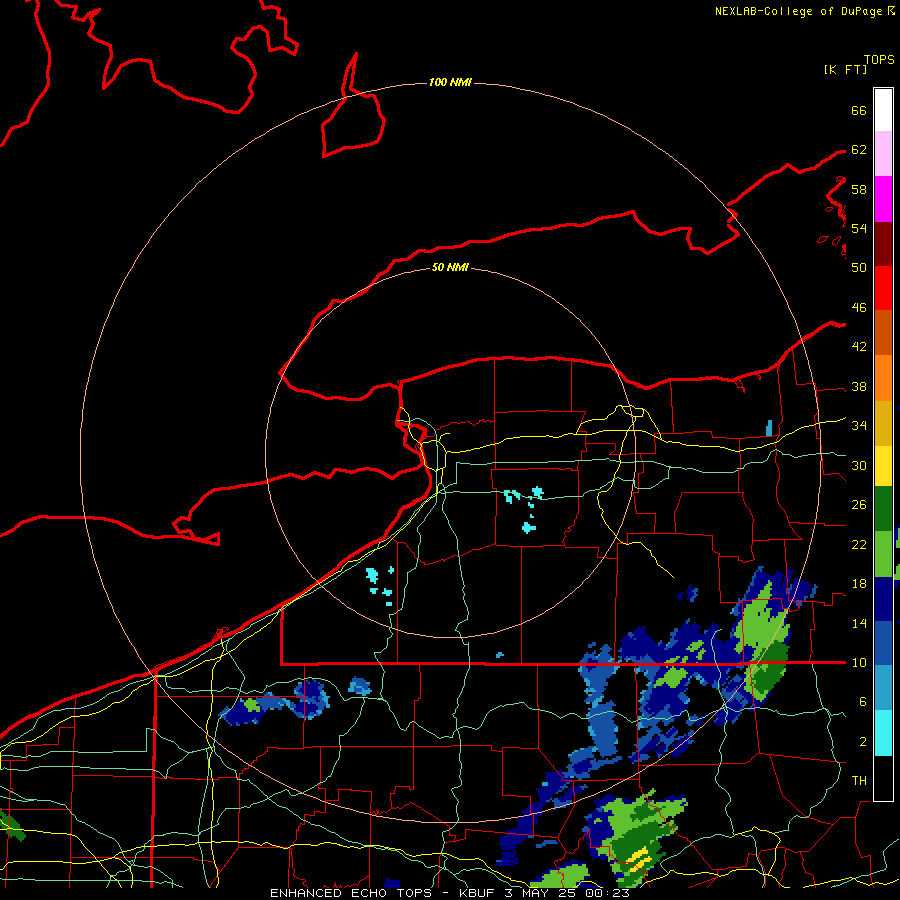Image resolution: width=900 pixels, height=900 pixels.
Task: Click the "62" legend value
Action: pos(859,150)
